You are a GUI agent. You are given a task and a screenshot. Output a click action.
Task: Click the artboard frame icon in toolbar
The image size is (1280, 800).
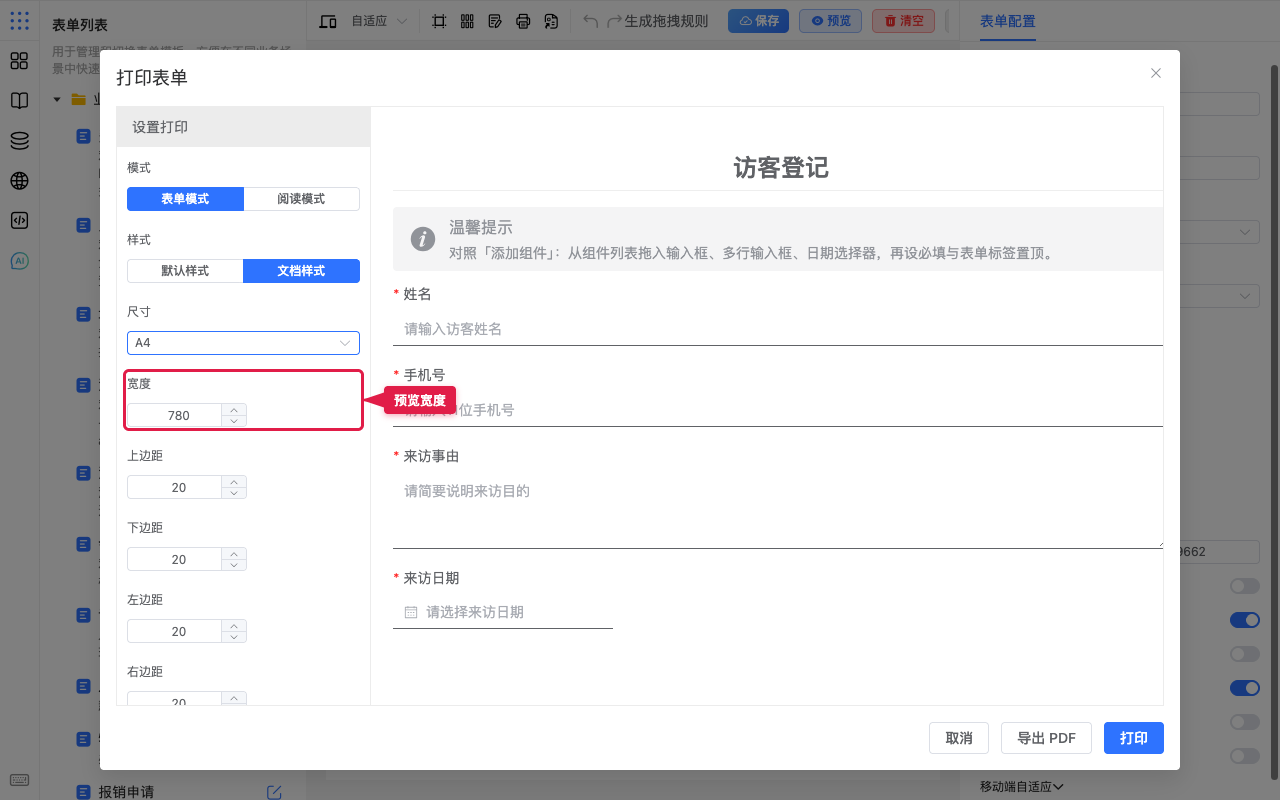pyautogui.click(x=439, y=21)
